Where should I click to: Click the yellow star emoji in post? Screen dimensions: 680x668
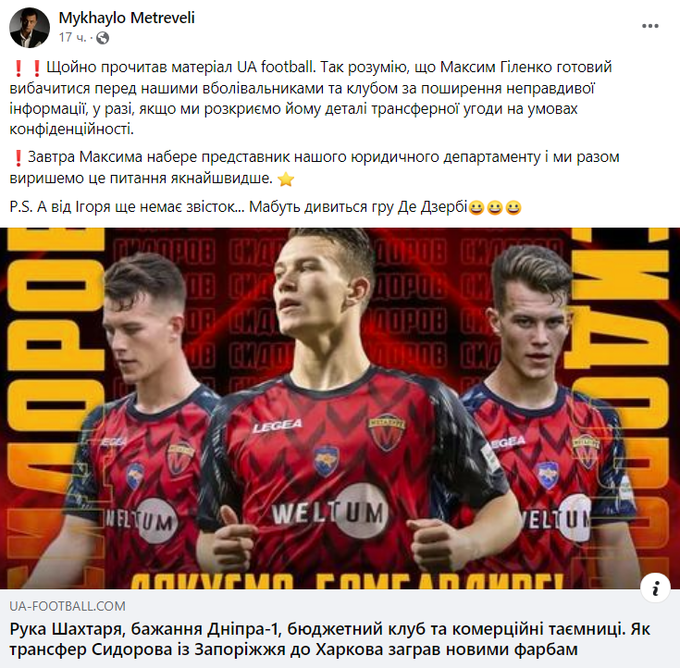pos(286,179)
